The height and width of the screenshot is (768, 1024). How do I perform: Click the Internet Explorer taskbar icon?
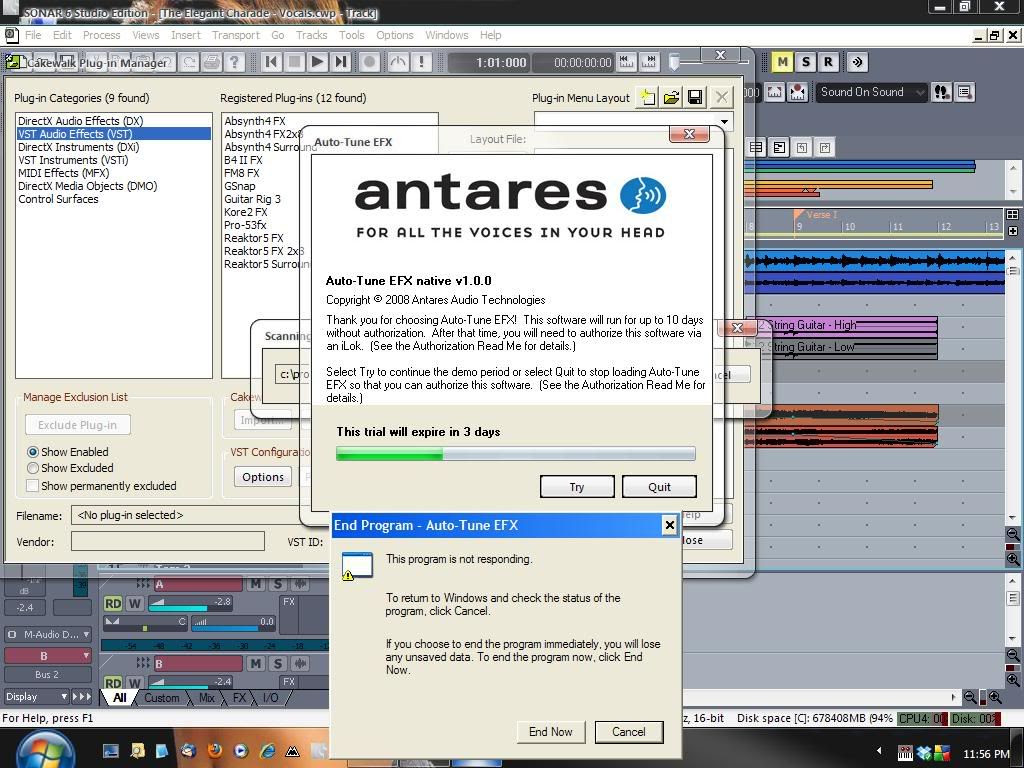click(x=267, y=751)
